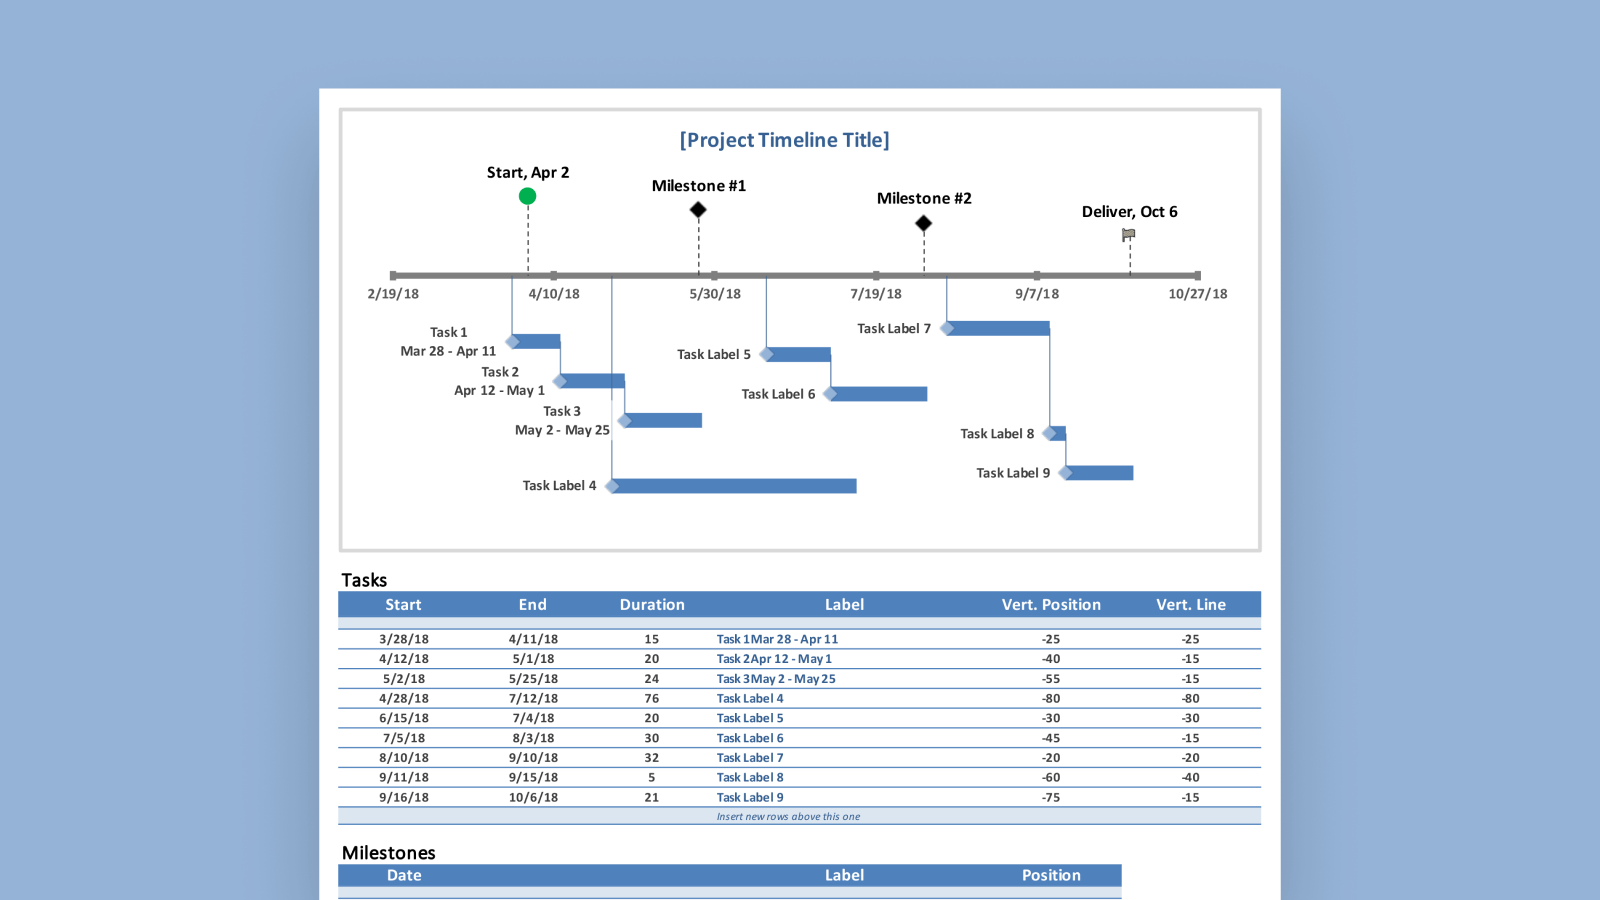Open the Task Label 6 hyperlink
The image size is (1600, 900).
[750, 738]
